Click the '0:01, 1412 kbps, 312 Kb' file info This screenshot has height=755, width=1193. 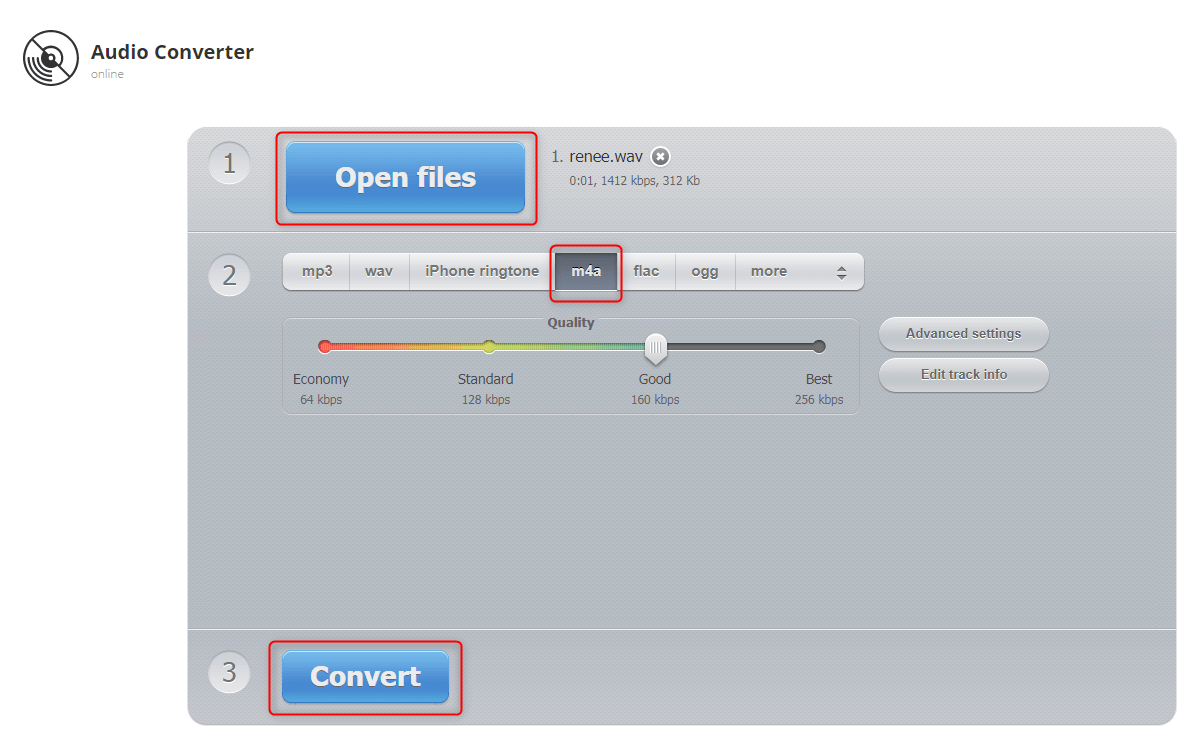click(635, 181)
